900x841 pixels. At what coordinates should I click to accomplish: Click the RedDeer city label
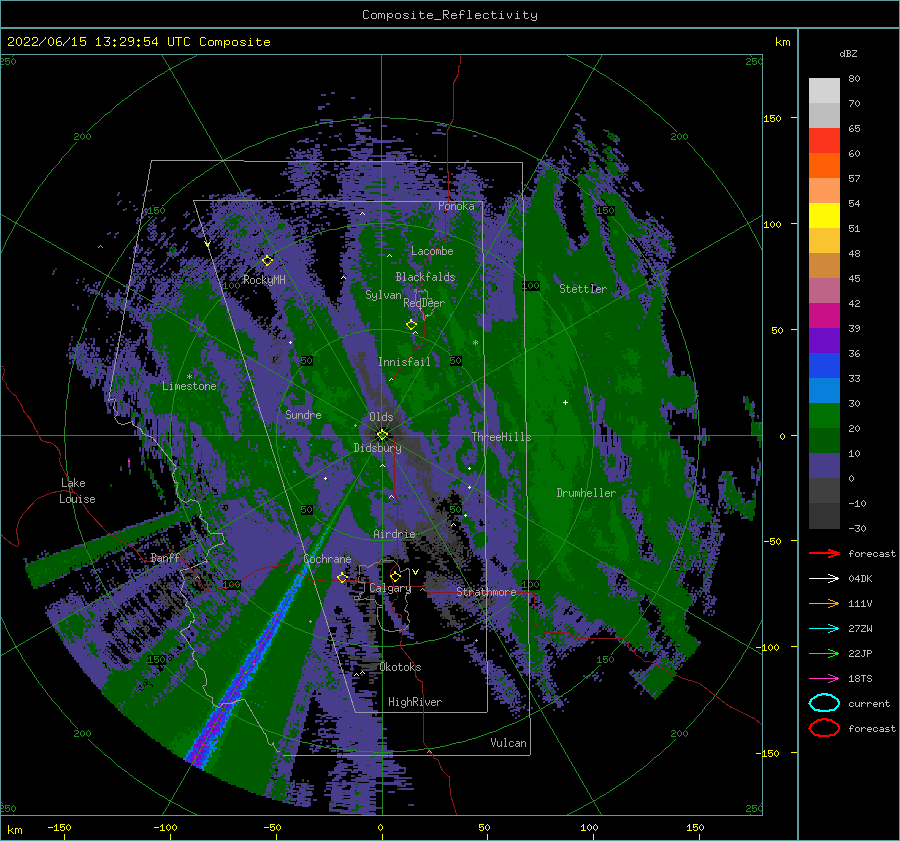point(424,303)
